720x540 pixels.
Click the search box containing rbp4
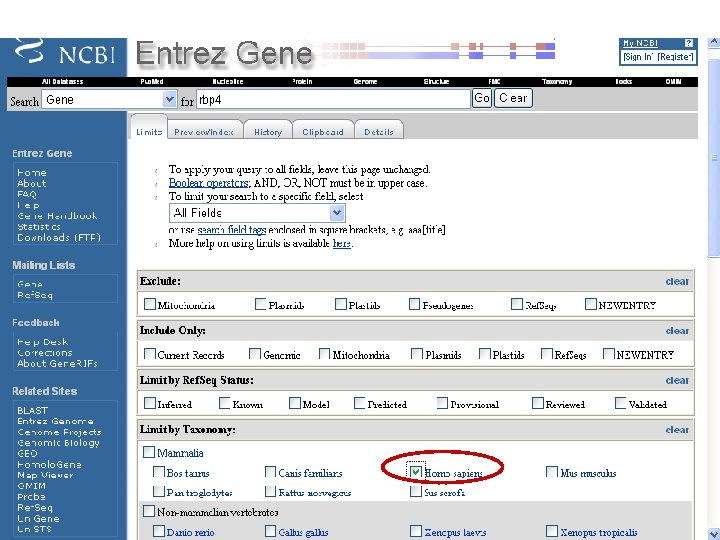pyautogui.click(x=333, y=99)
